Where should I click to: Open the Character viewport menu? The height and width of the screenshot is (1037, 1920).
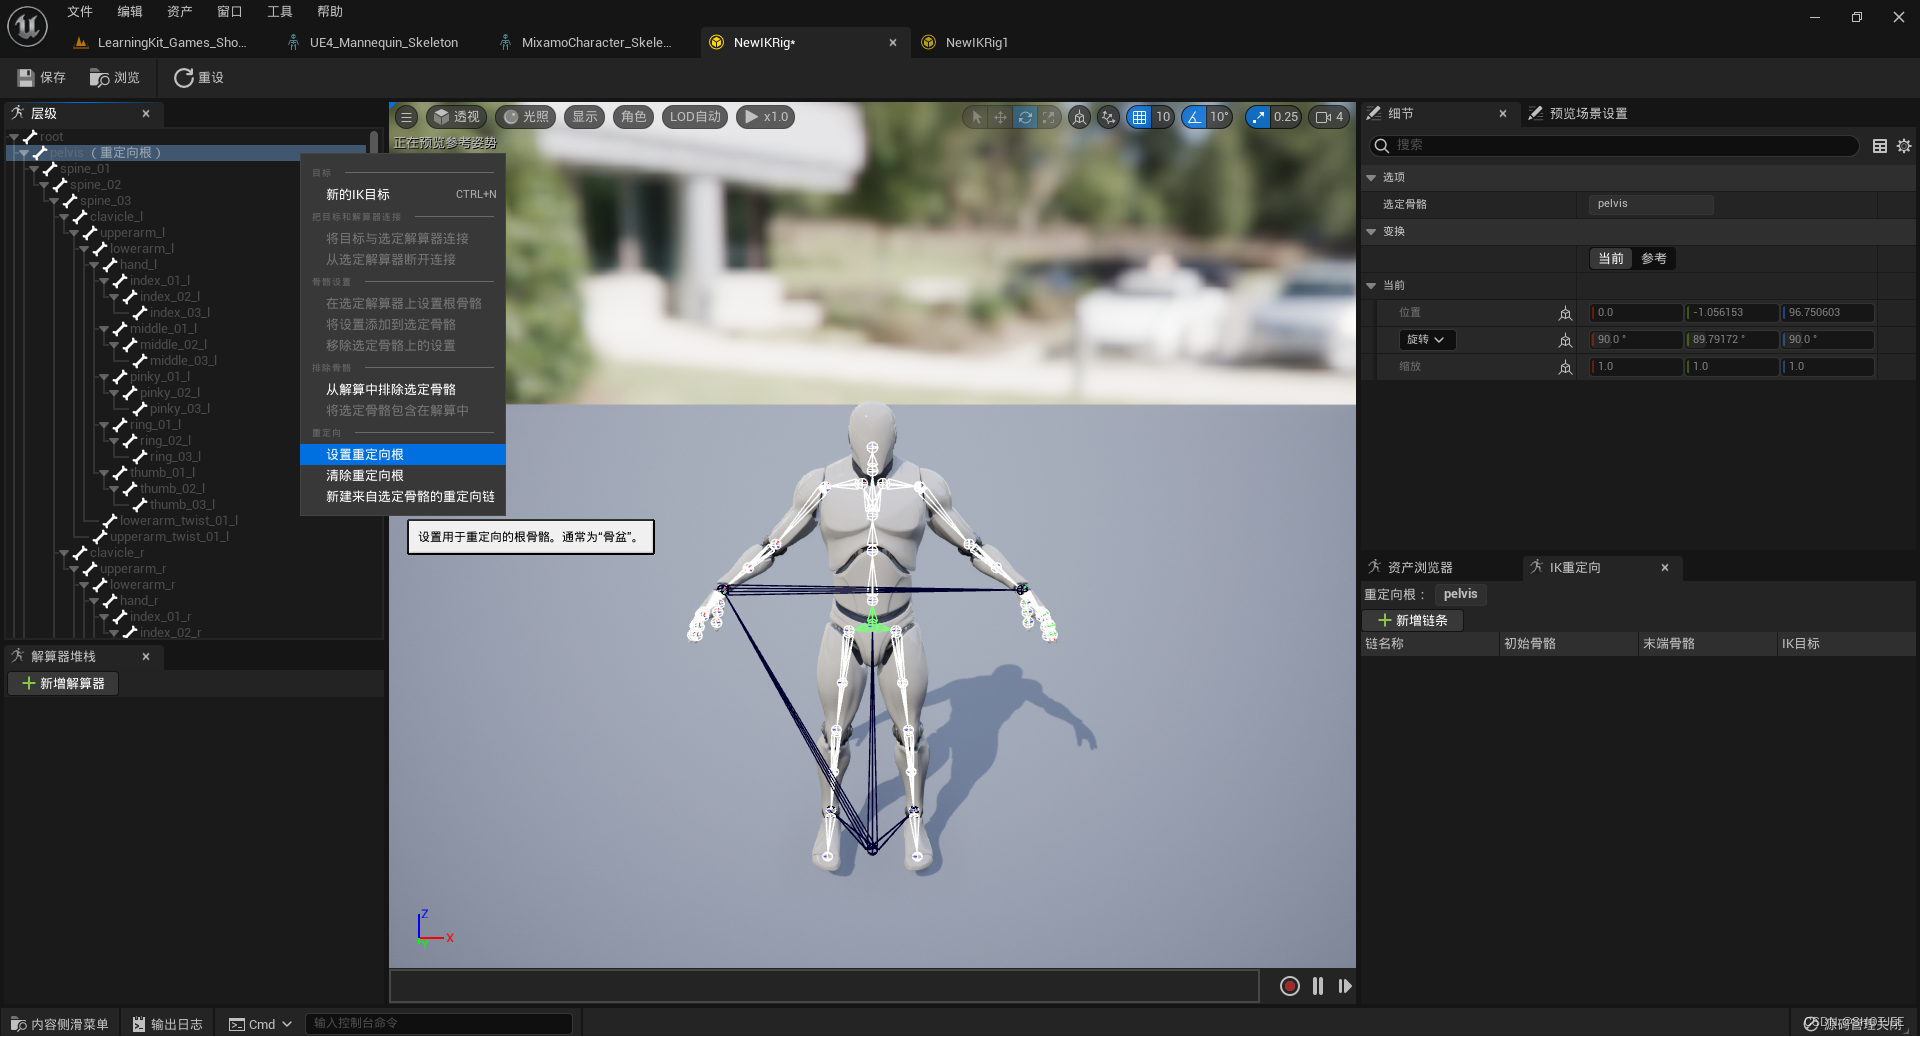pyautogui.click(x=634, y=117)
